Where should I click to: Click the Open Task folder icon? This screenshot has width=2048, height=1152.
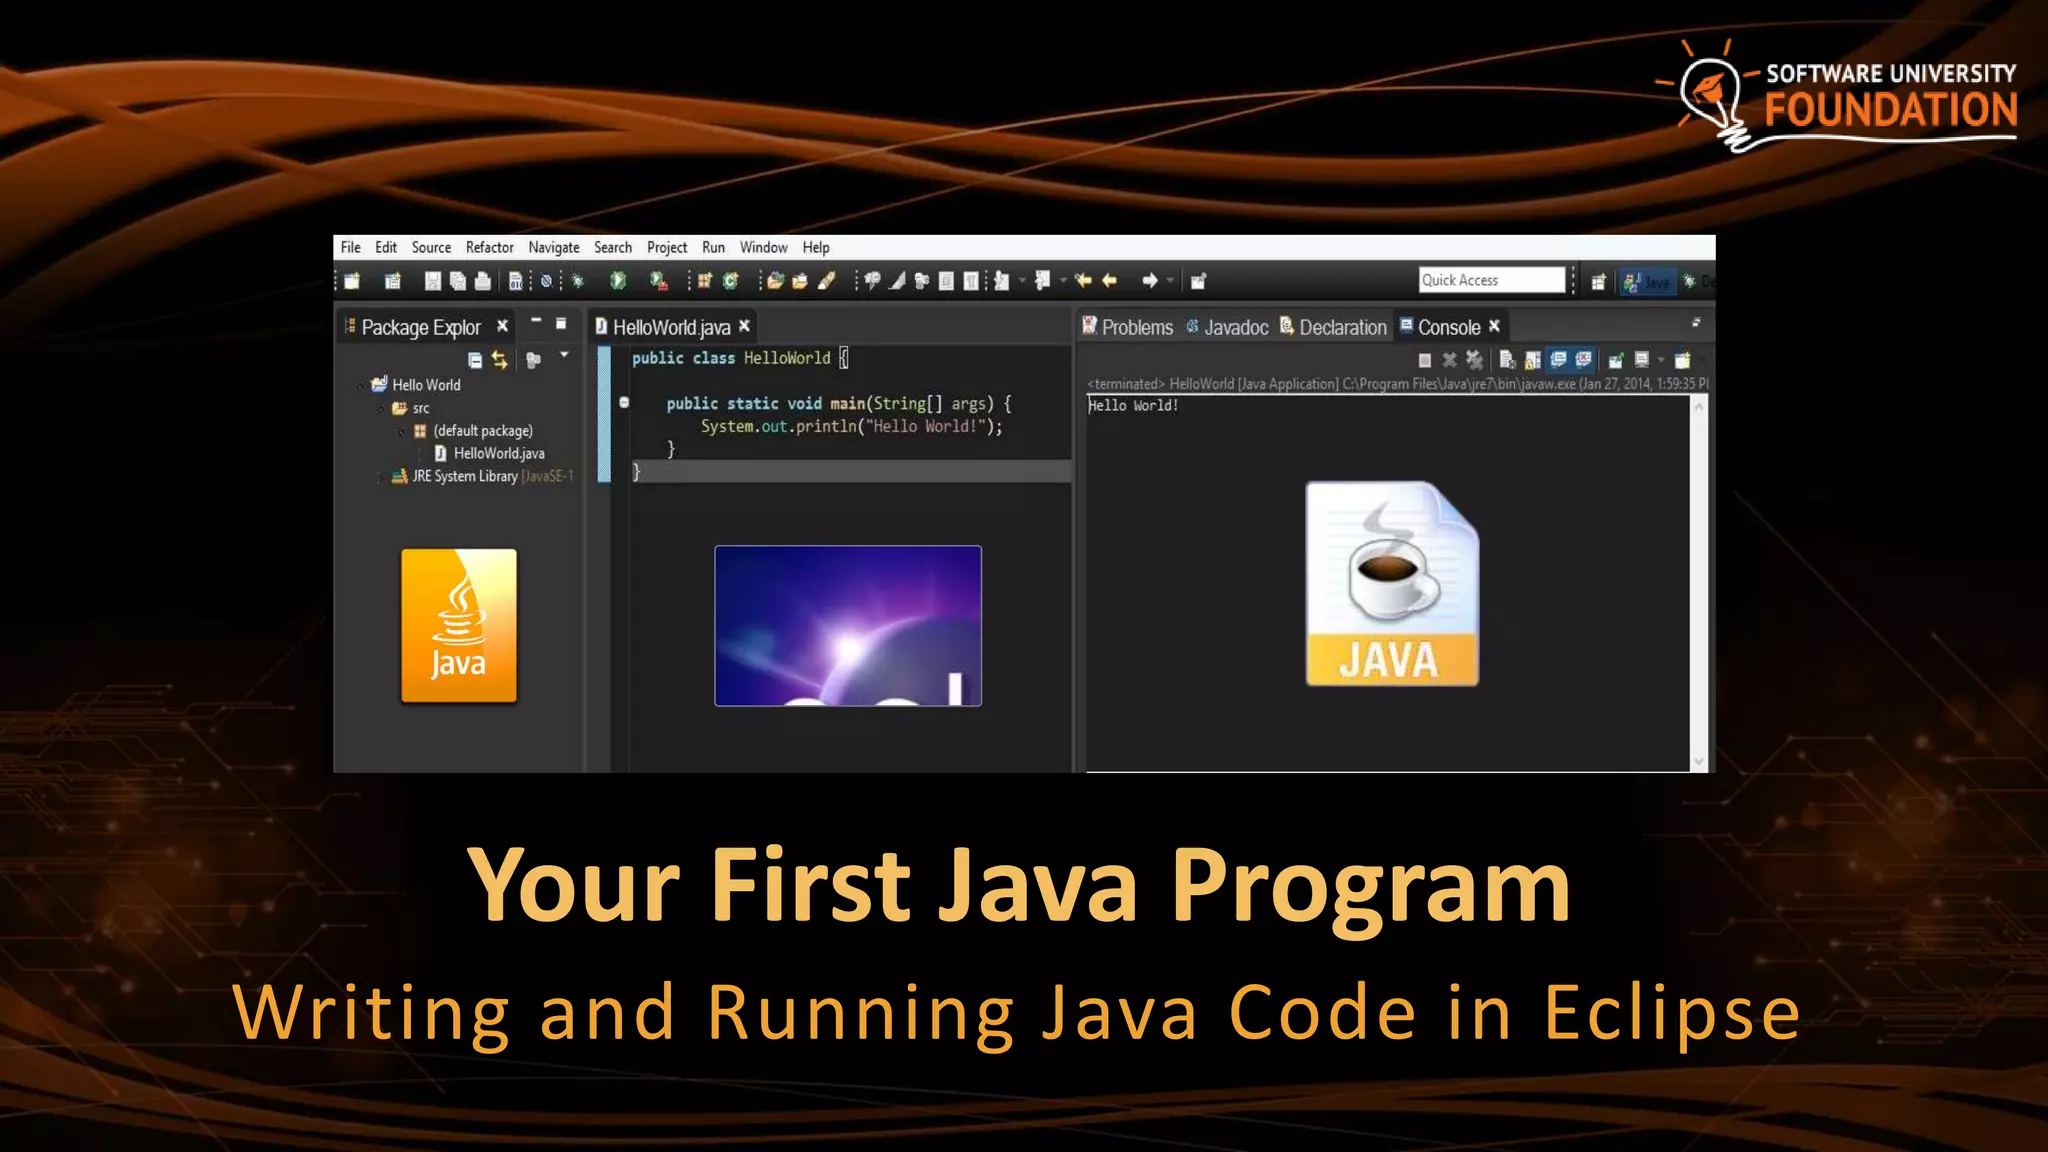tap(800, 281)
